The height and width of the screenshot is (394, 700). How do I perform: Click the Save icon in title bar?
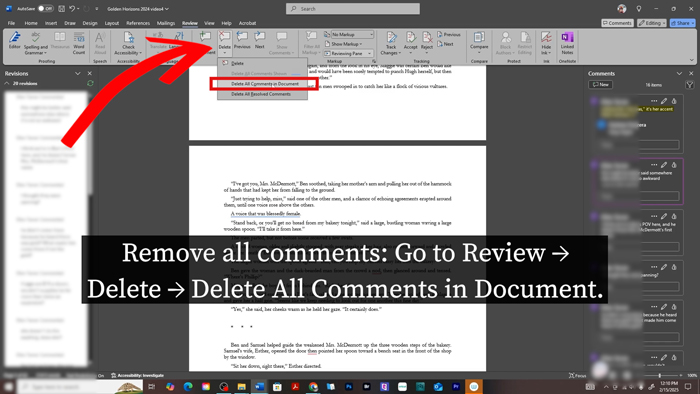coord(61,8)
